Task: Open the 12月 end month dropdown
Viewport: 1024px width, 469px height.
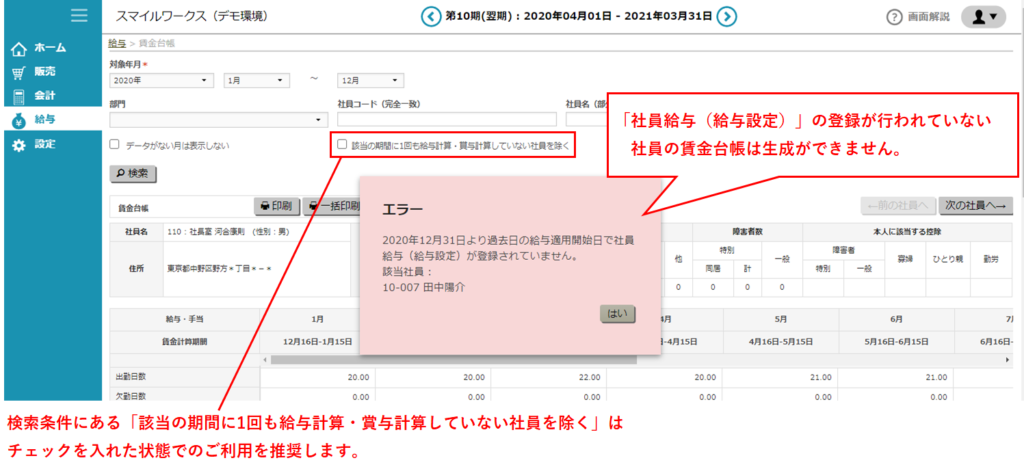Action: coord(370,80)
